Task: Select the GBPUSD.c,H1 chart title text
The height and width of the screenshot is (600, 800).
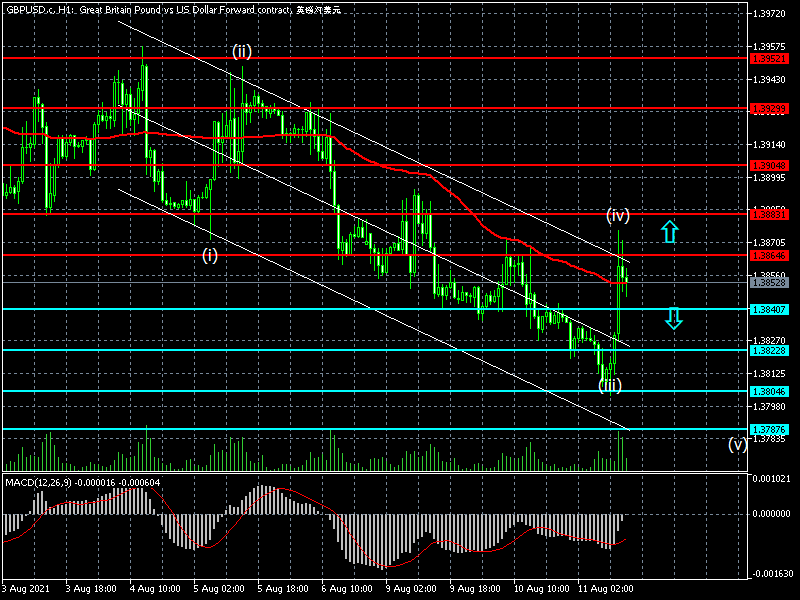Action: [x=173, y=9]
